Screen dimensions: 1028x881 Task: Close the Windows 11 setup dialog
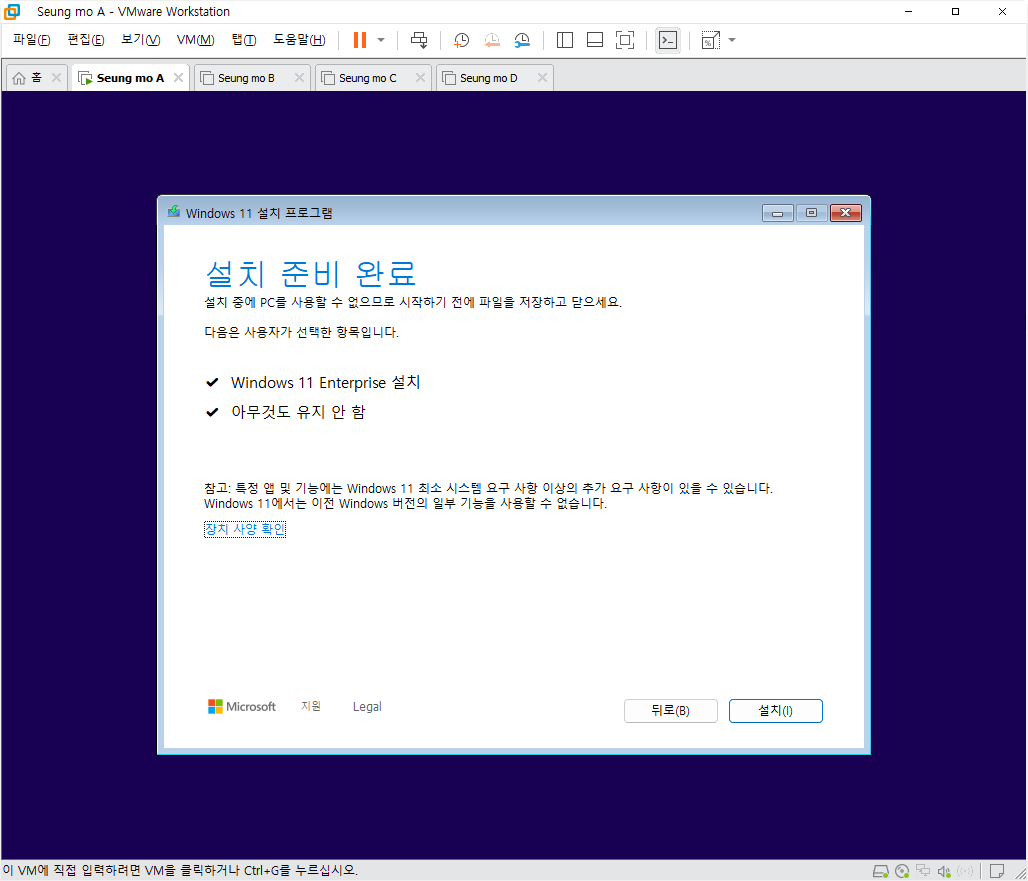point(846,213)
